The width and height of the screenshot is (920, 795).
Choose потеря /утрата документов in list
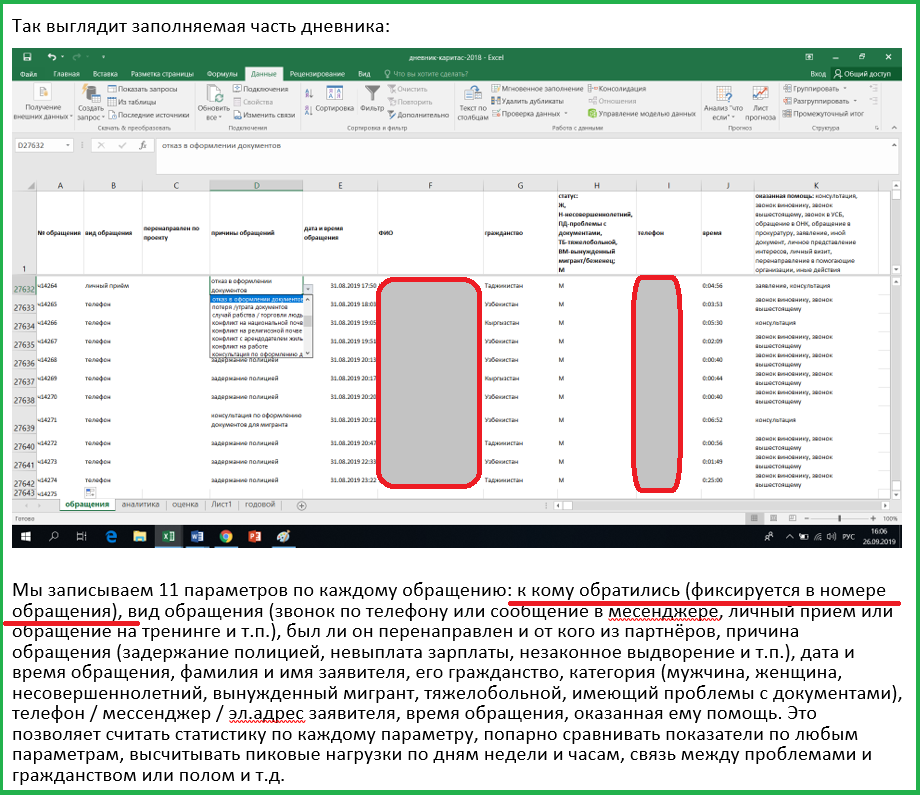[258, 307]
